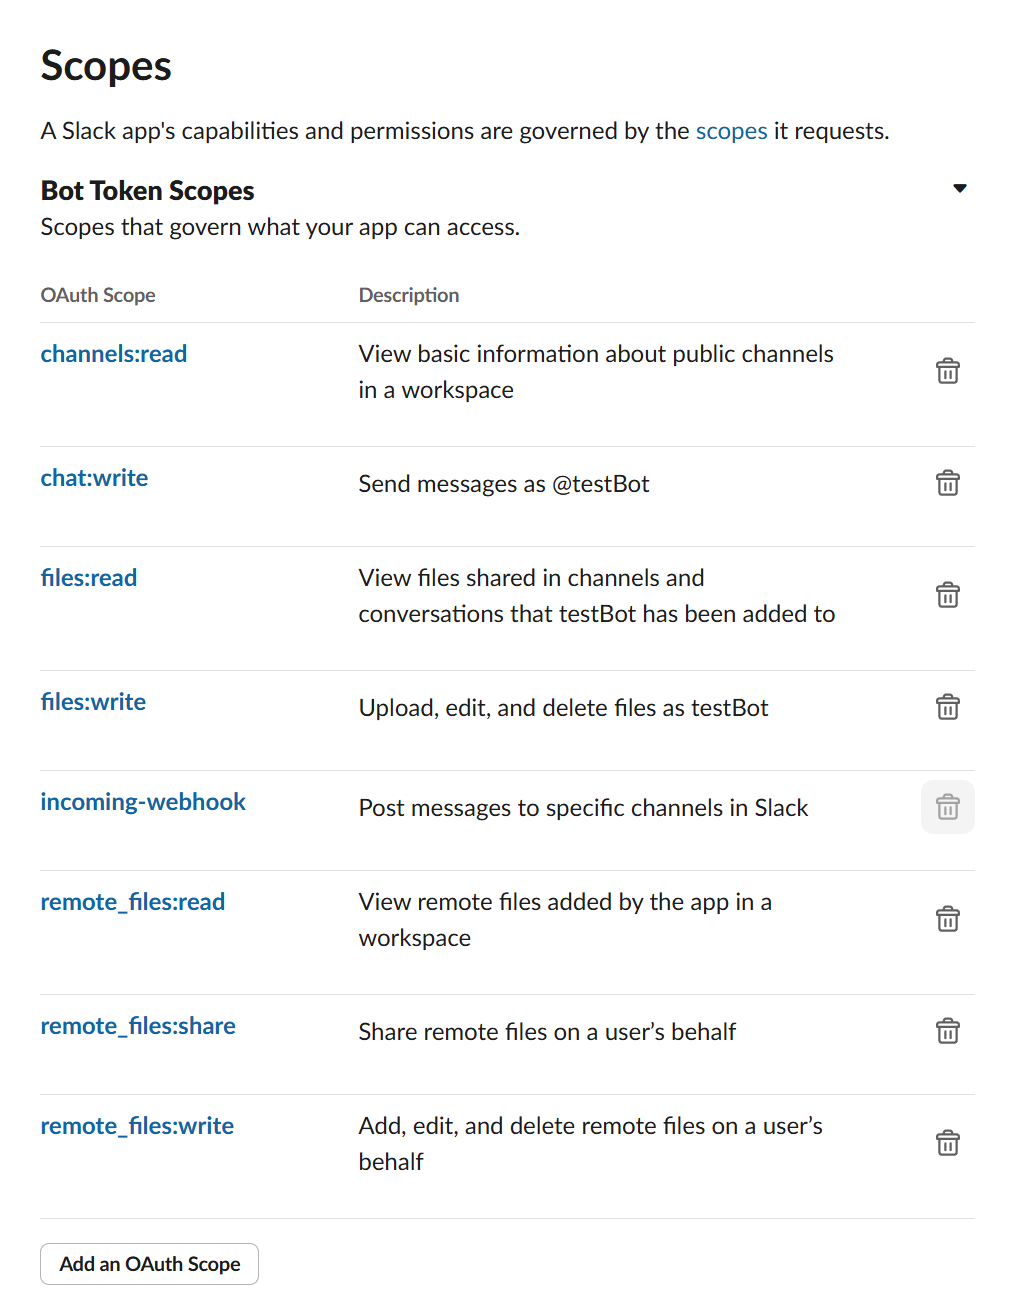Click the remote_files:read scope link
1013x1309 pixels.
pos(133,902)
